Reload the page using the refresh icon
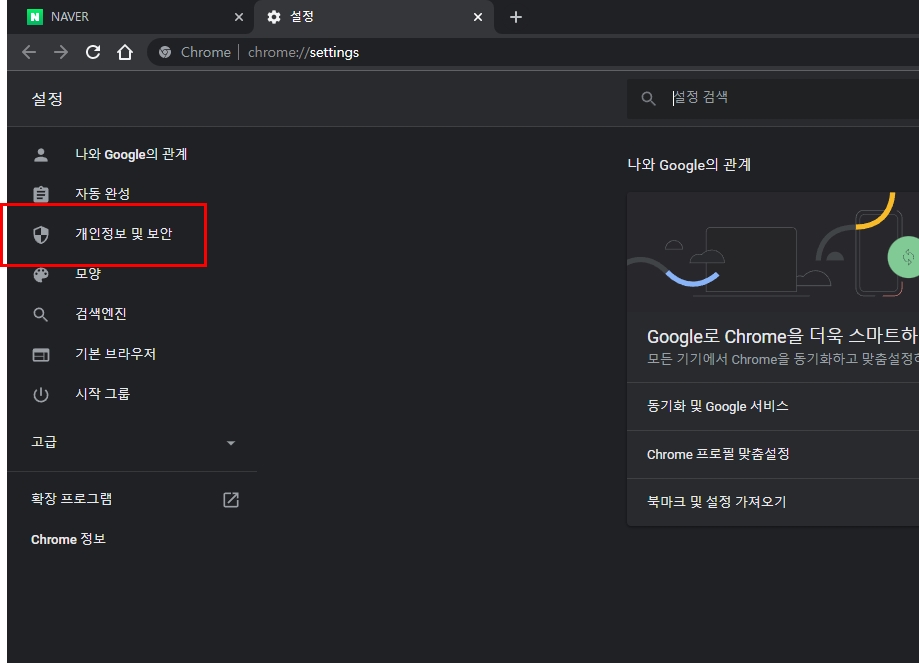The width and height of the screenshot is (919, 663). click(93, 52)
